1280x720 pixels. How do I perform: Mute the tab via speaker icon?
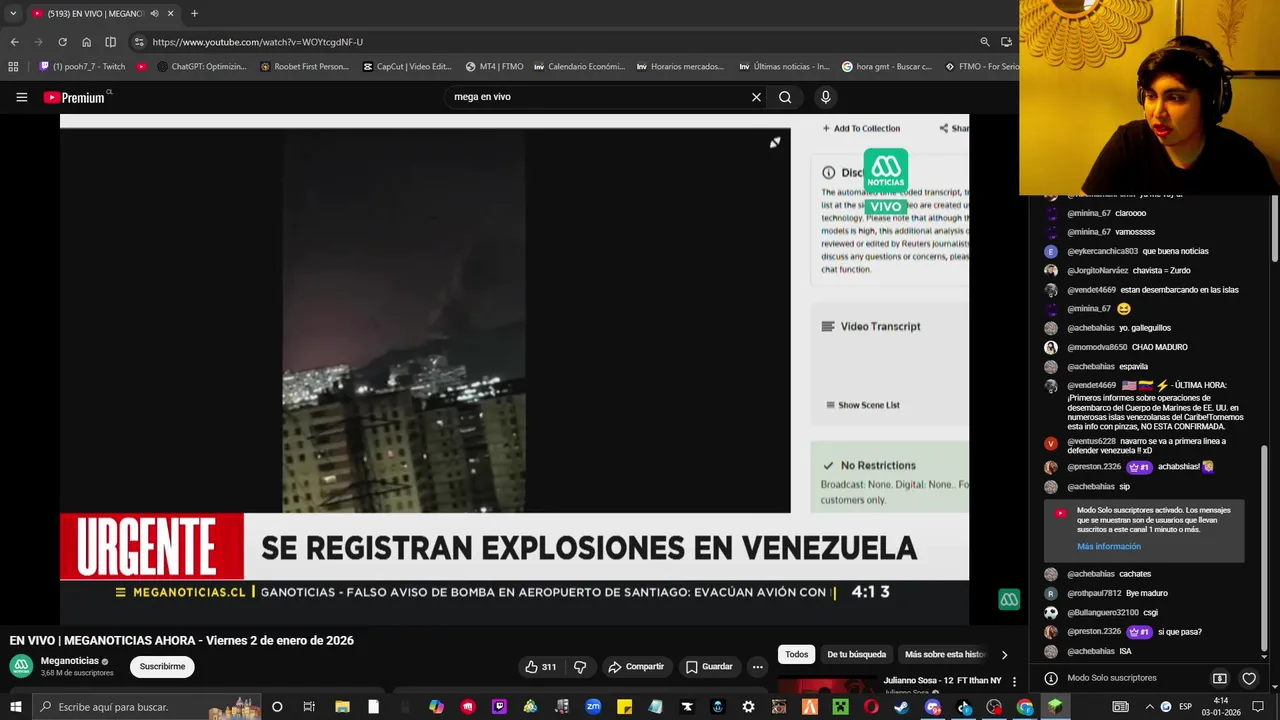tap(154, 13)
